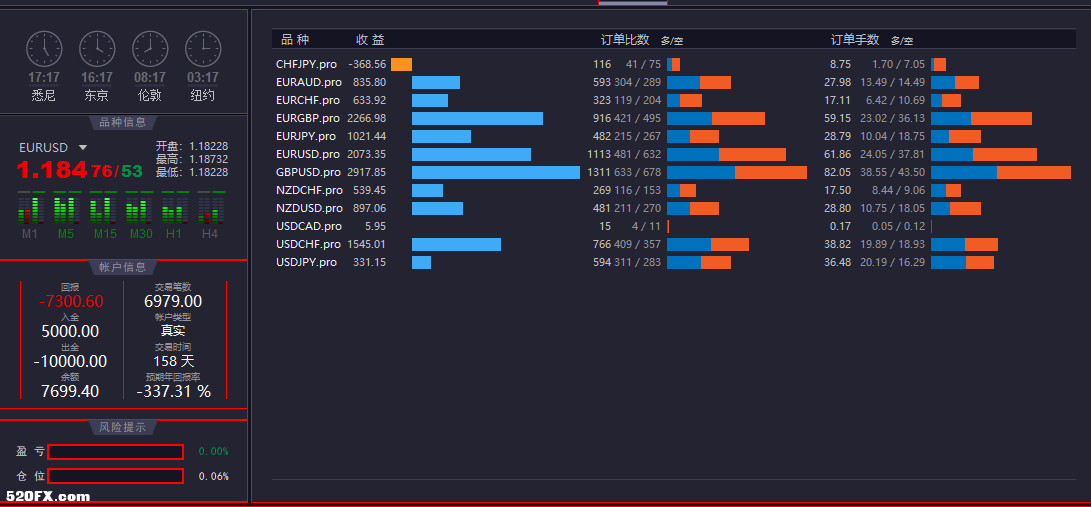The width and height of the screenshot is (1091, 507).
Task: Click the -337.31 % annual return value
Action: pyautogui.click(x=174, y=392)
